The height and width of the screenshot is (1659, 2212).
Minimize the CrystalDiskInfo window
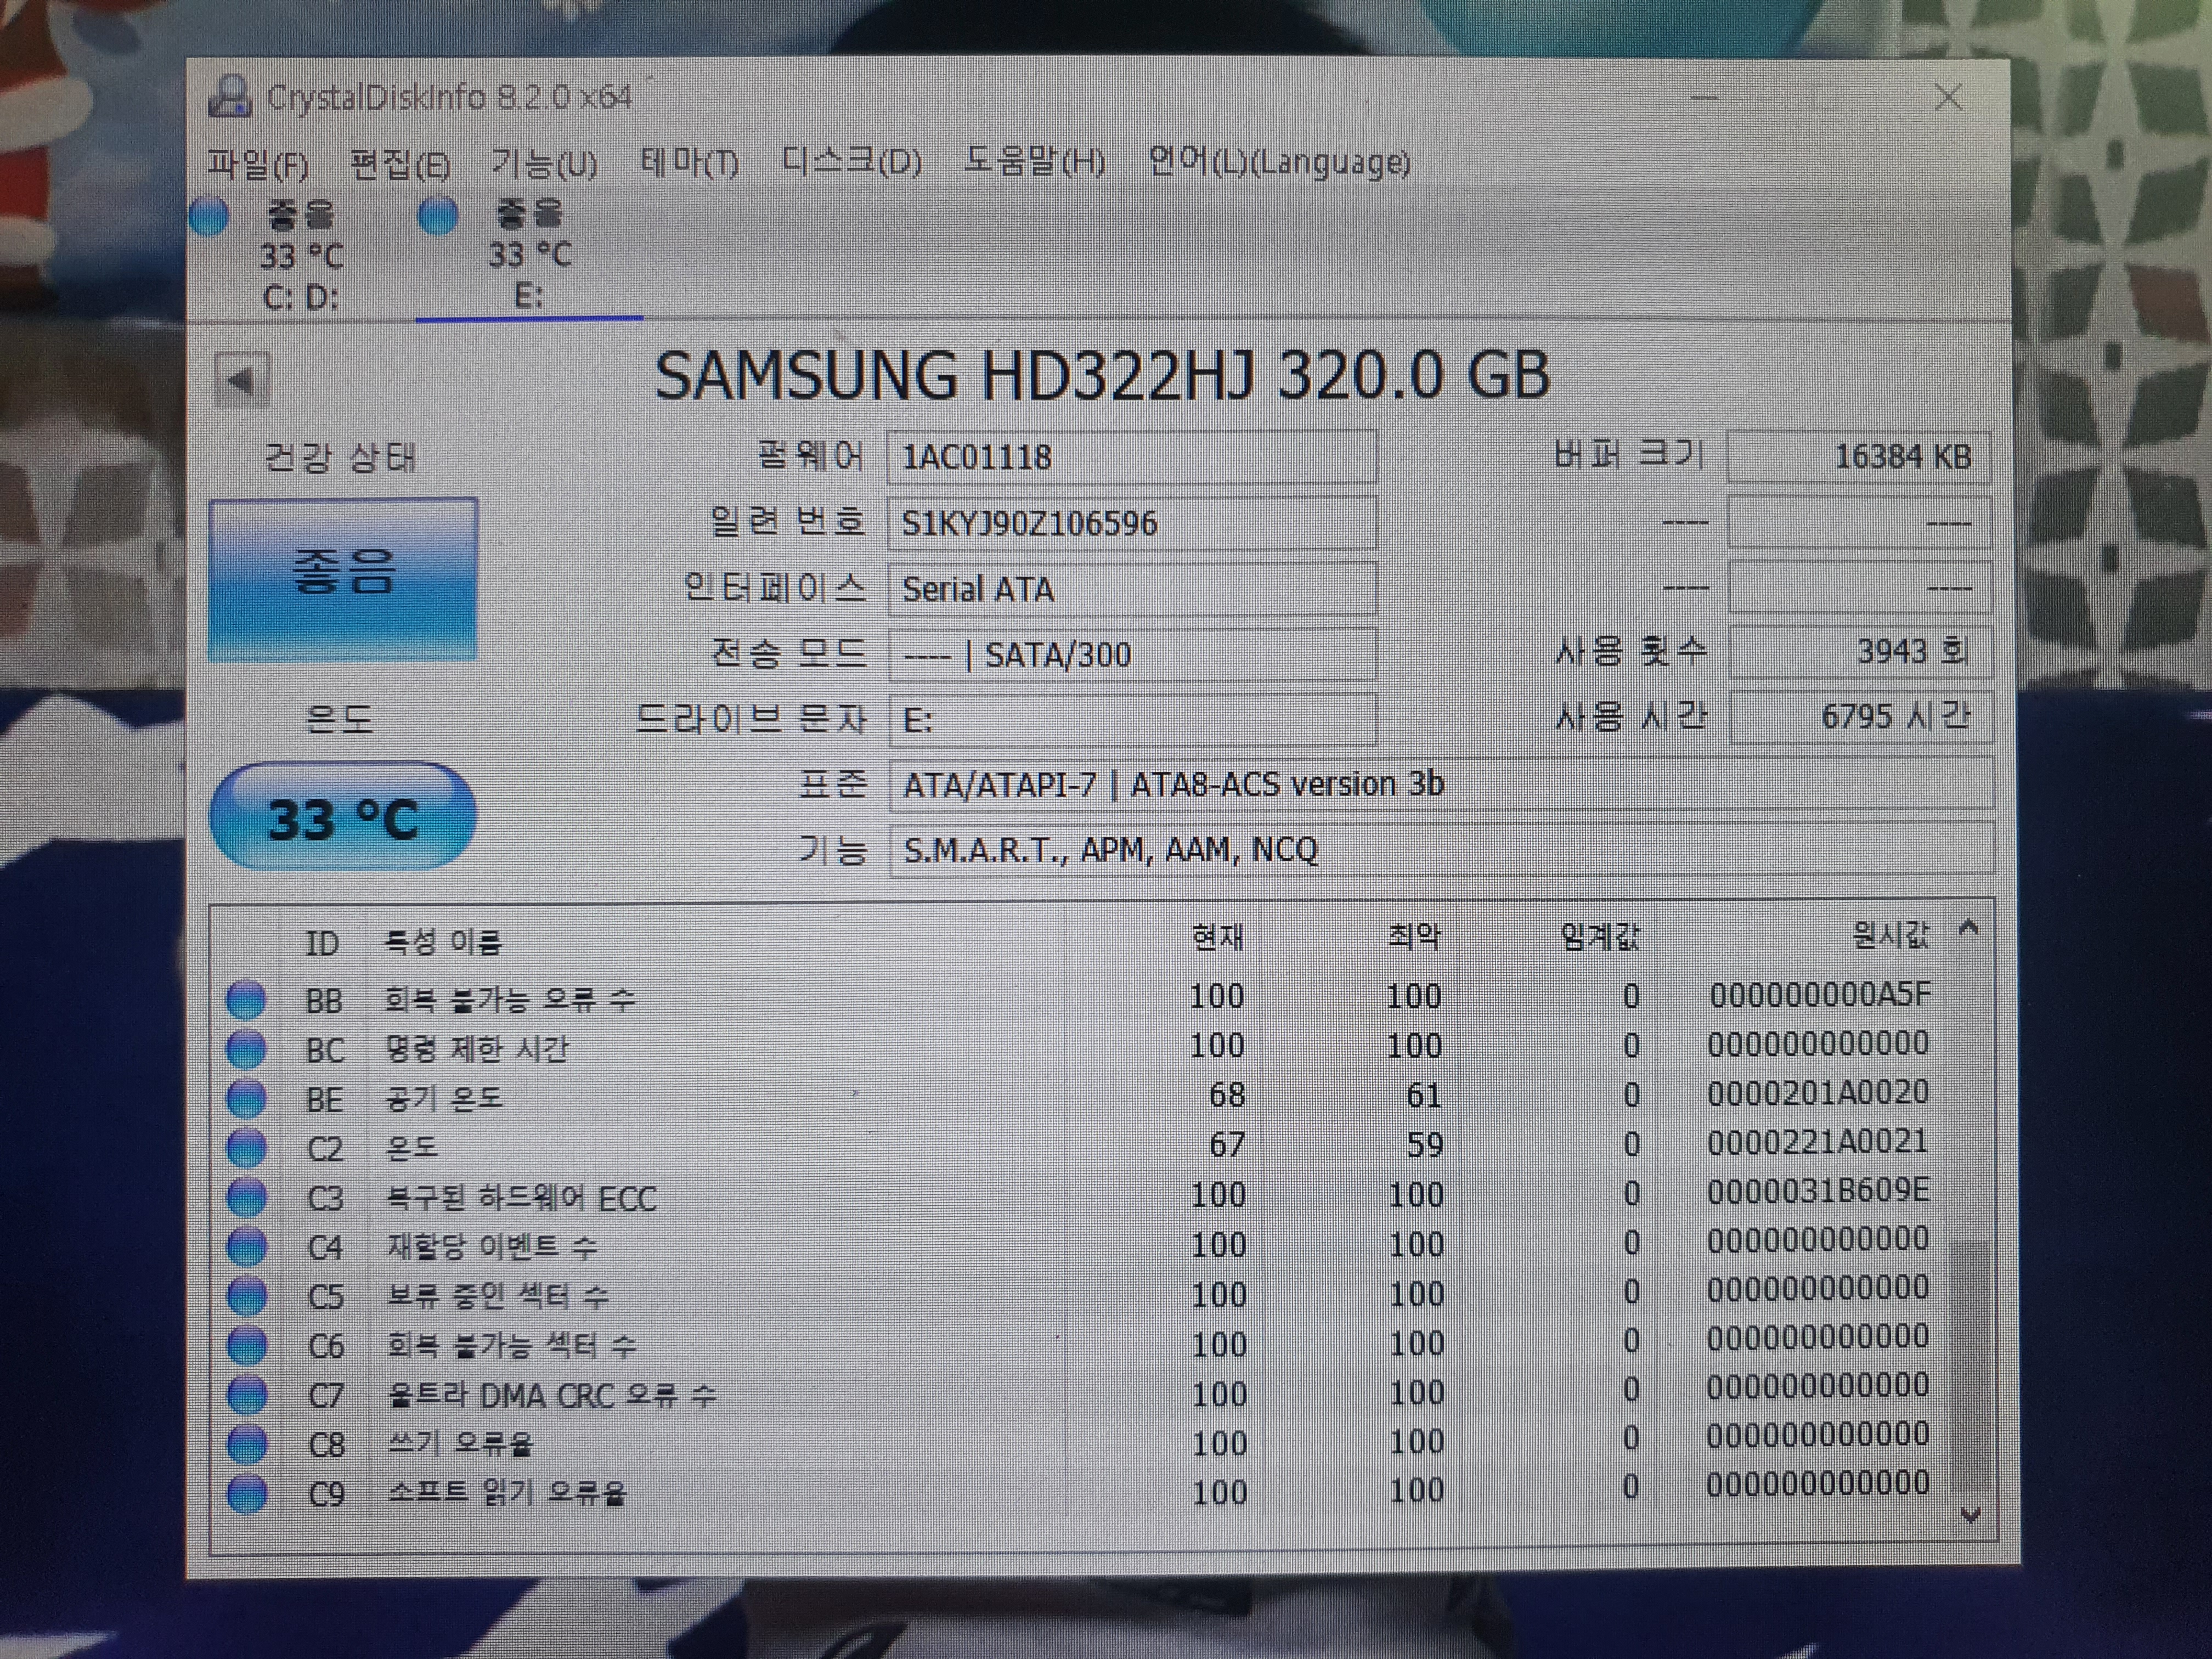click(1704, 98)
